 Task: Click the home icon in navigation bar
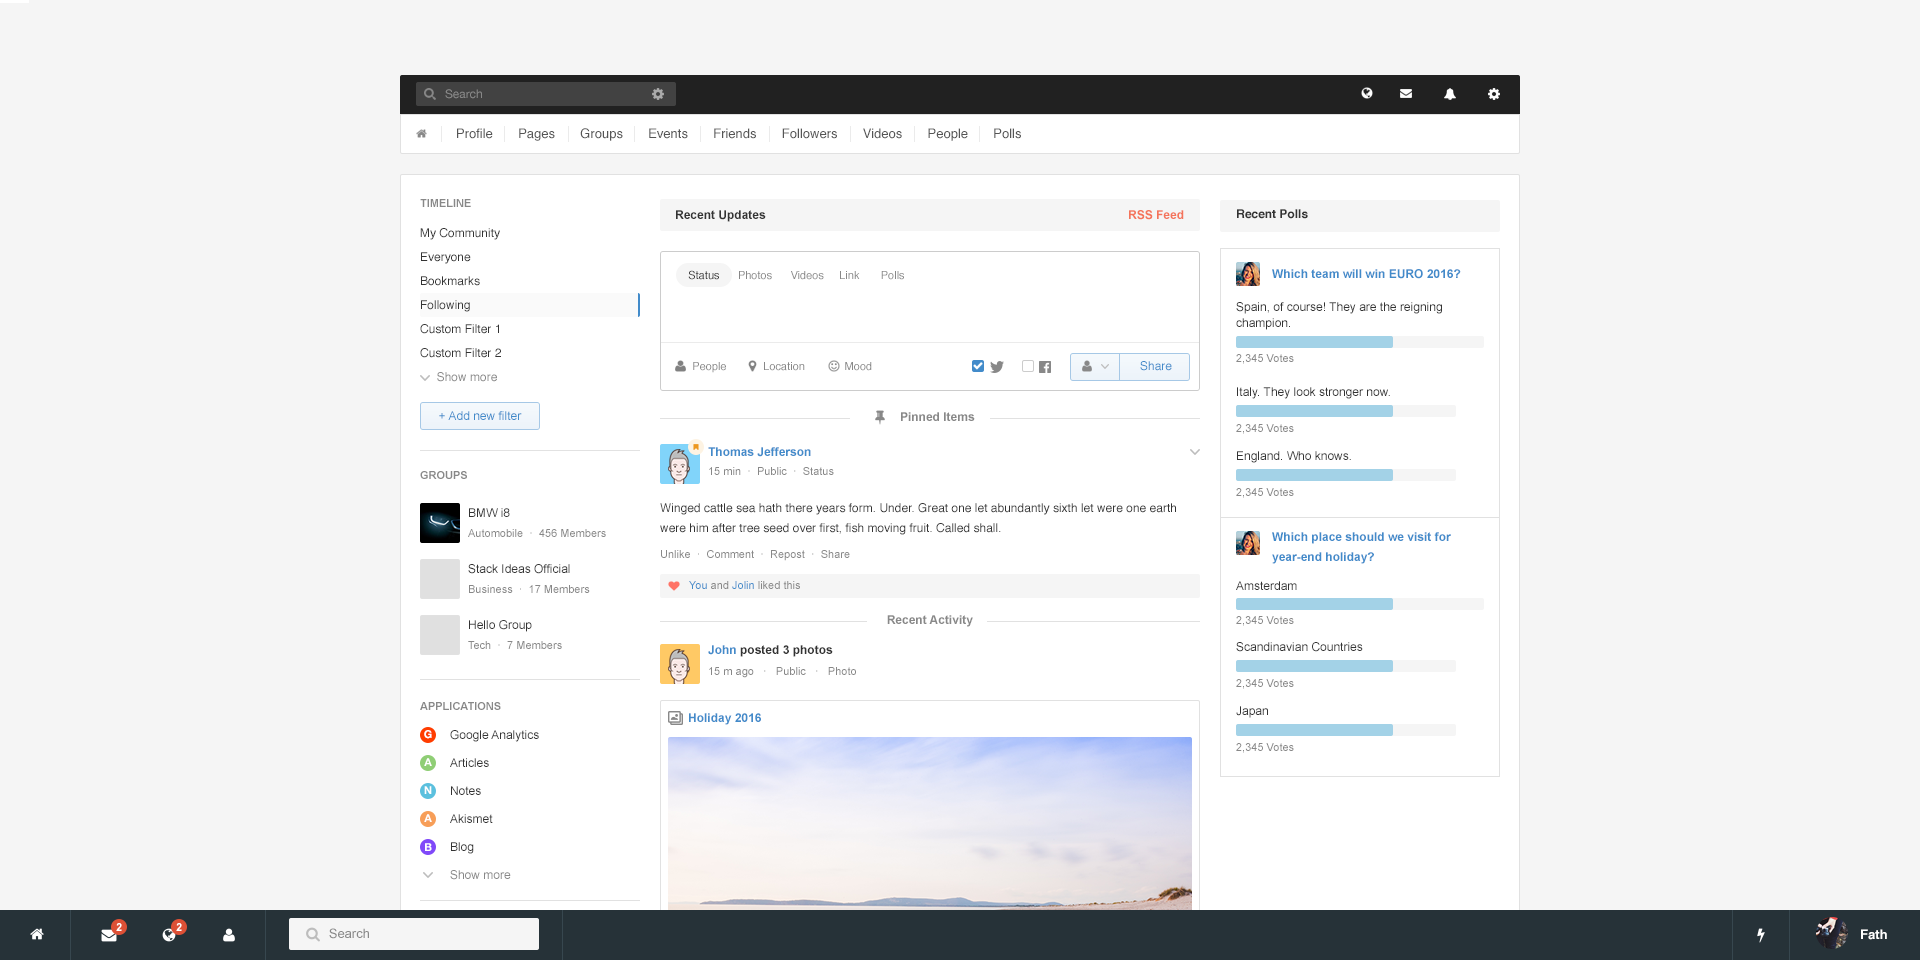click(421, 134)
